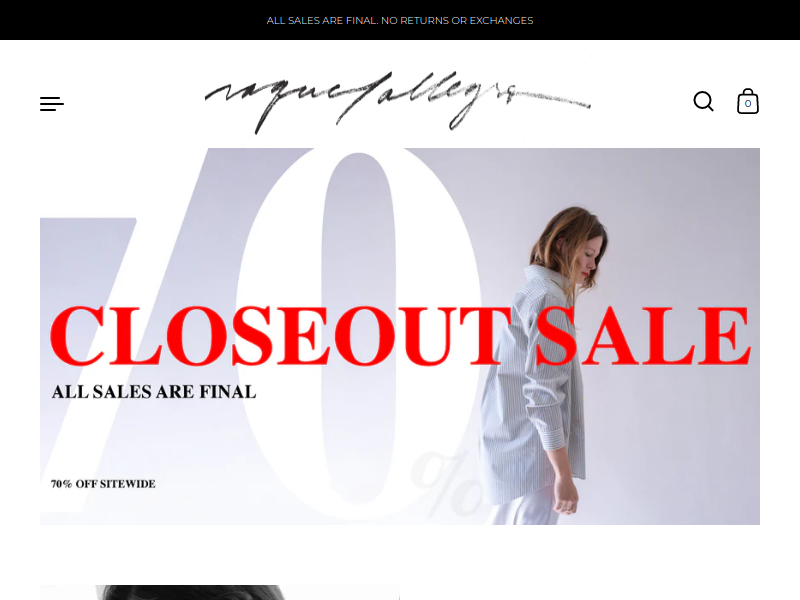Open the hamburger navigation menu

[x=52, y=104]
